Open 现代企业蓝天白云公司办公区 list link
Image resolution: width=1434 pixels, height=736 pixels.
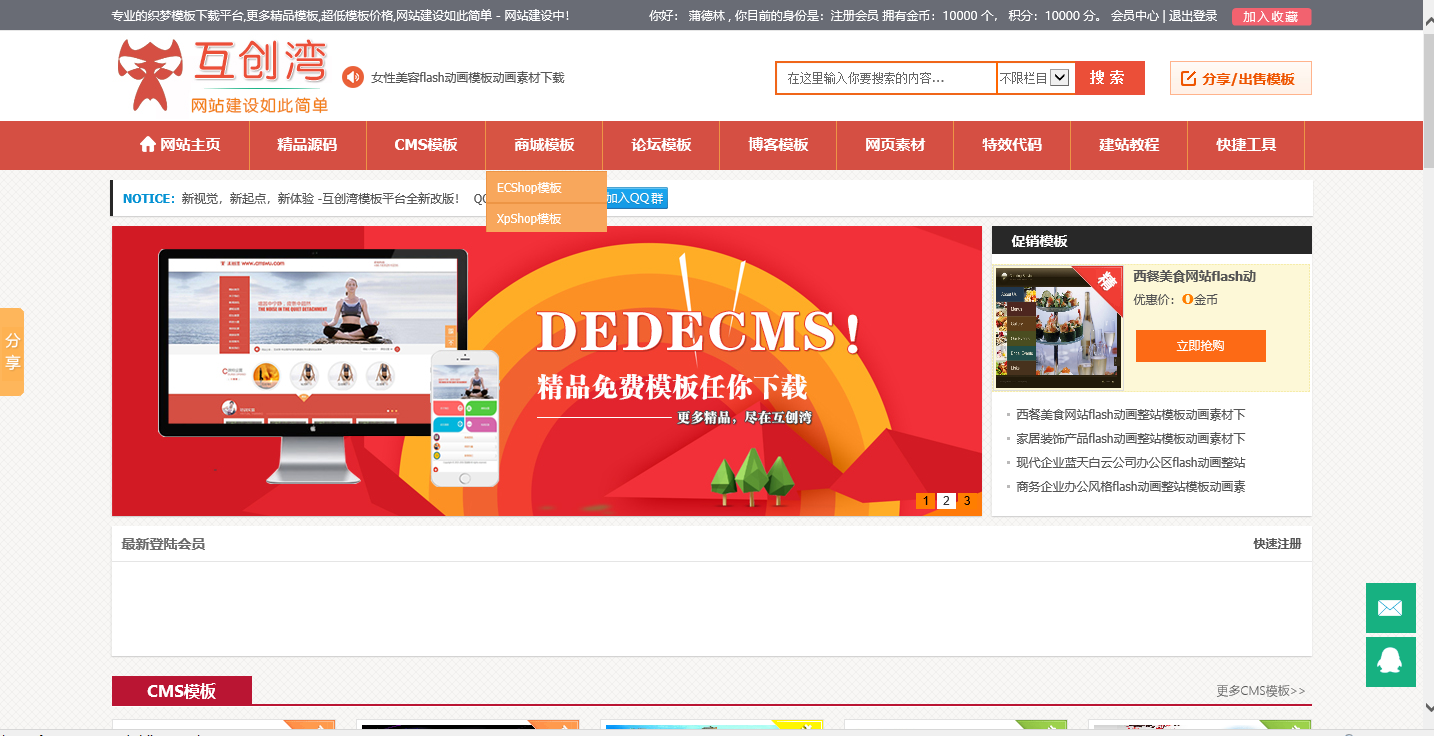coord(1130,462)
